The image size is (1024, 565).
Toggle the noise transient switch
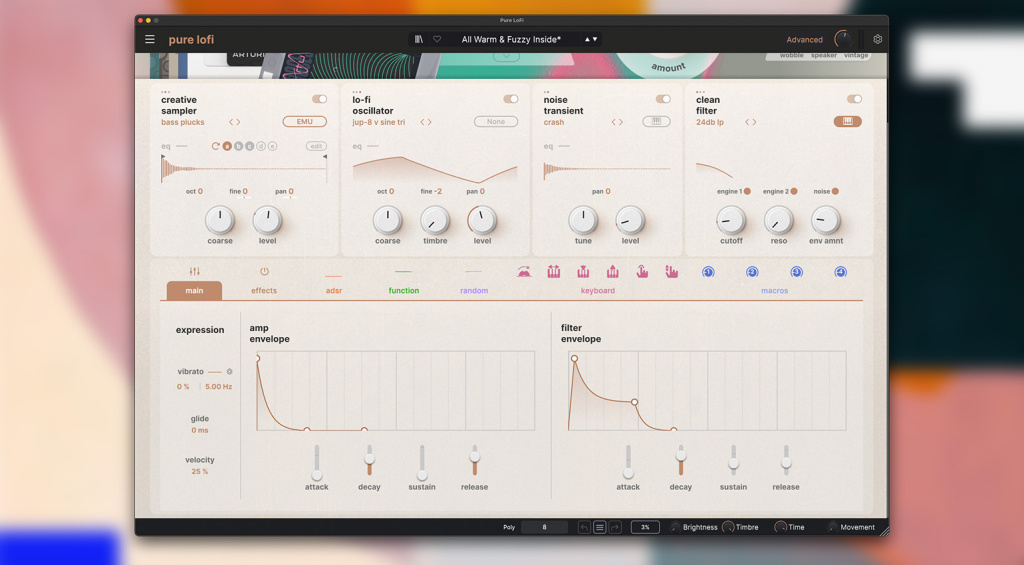tap(663, 99)
